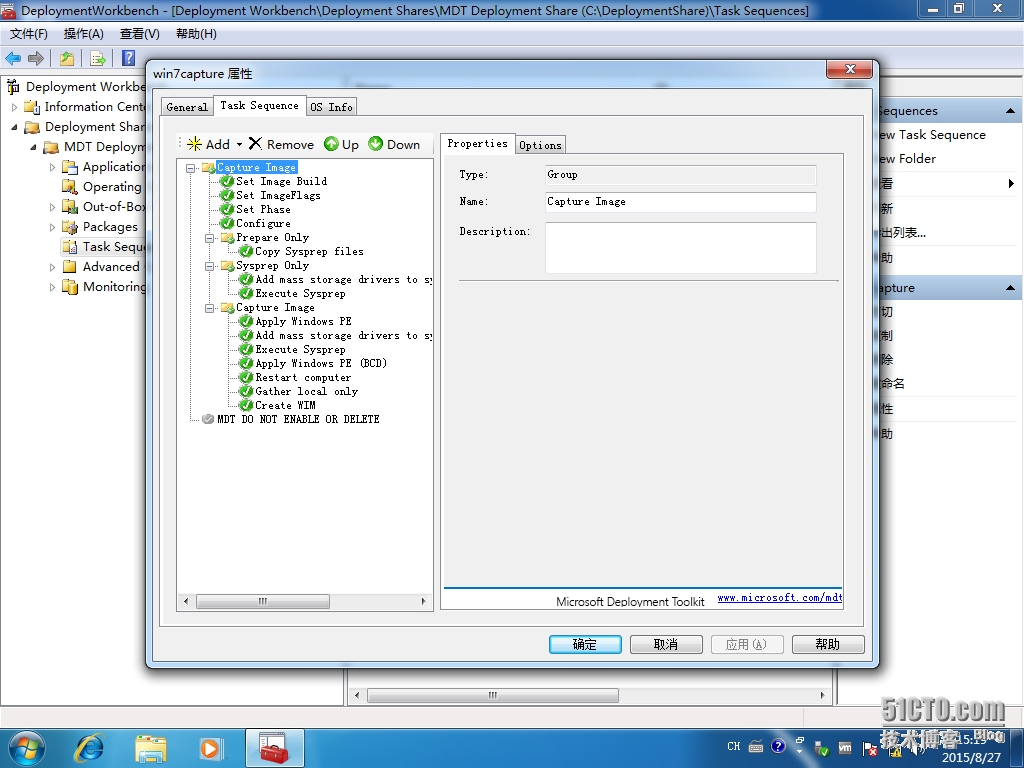
Task: Click the Add star icon
Action: coord(195,144)
